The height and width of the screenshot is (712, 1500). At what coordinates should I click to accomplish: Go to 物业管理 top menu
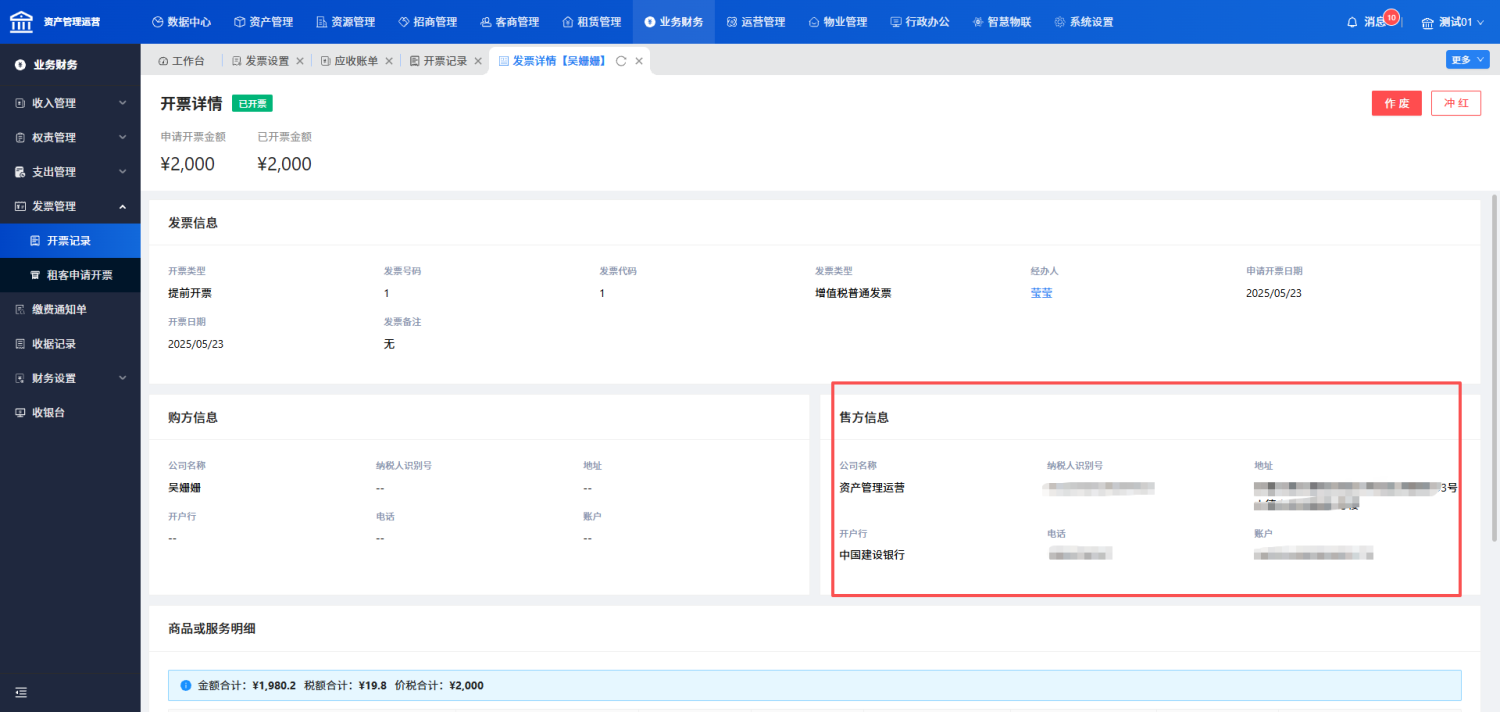click(x=838, y=22)
